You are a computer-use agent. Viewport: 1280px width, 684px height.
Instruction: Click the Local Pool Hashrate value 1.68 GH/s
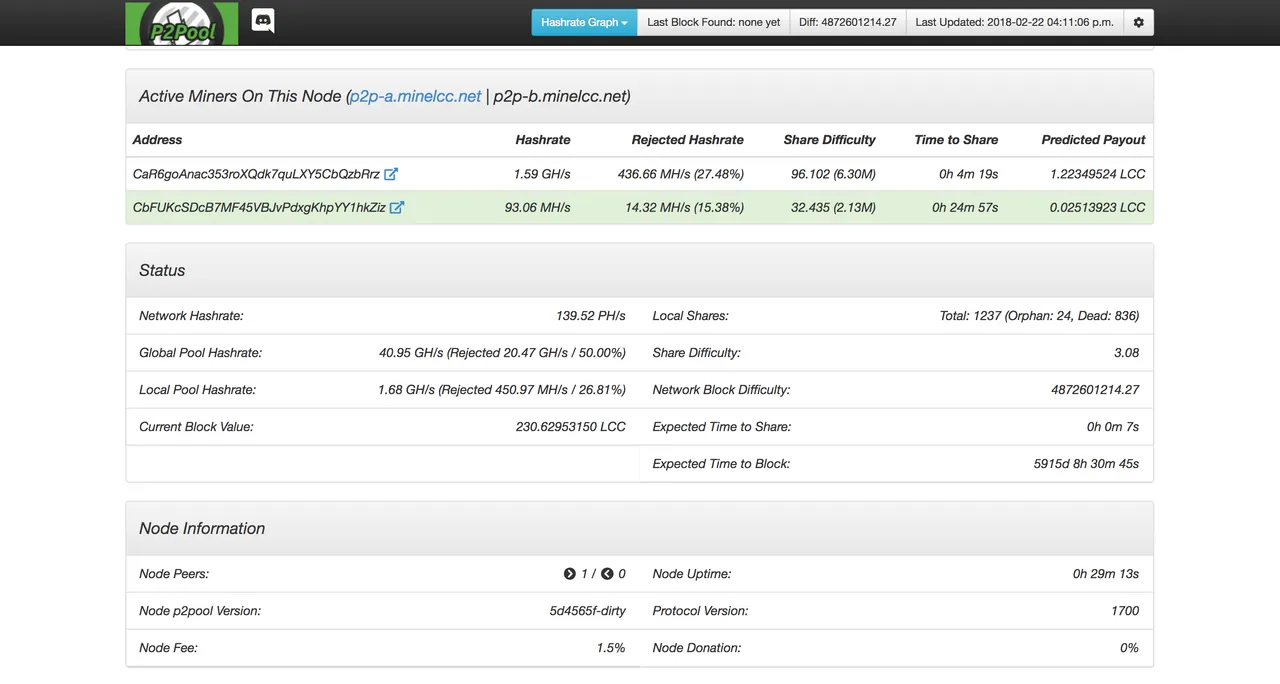click(x=502, y=390)
